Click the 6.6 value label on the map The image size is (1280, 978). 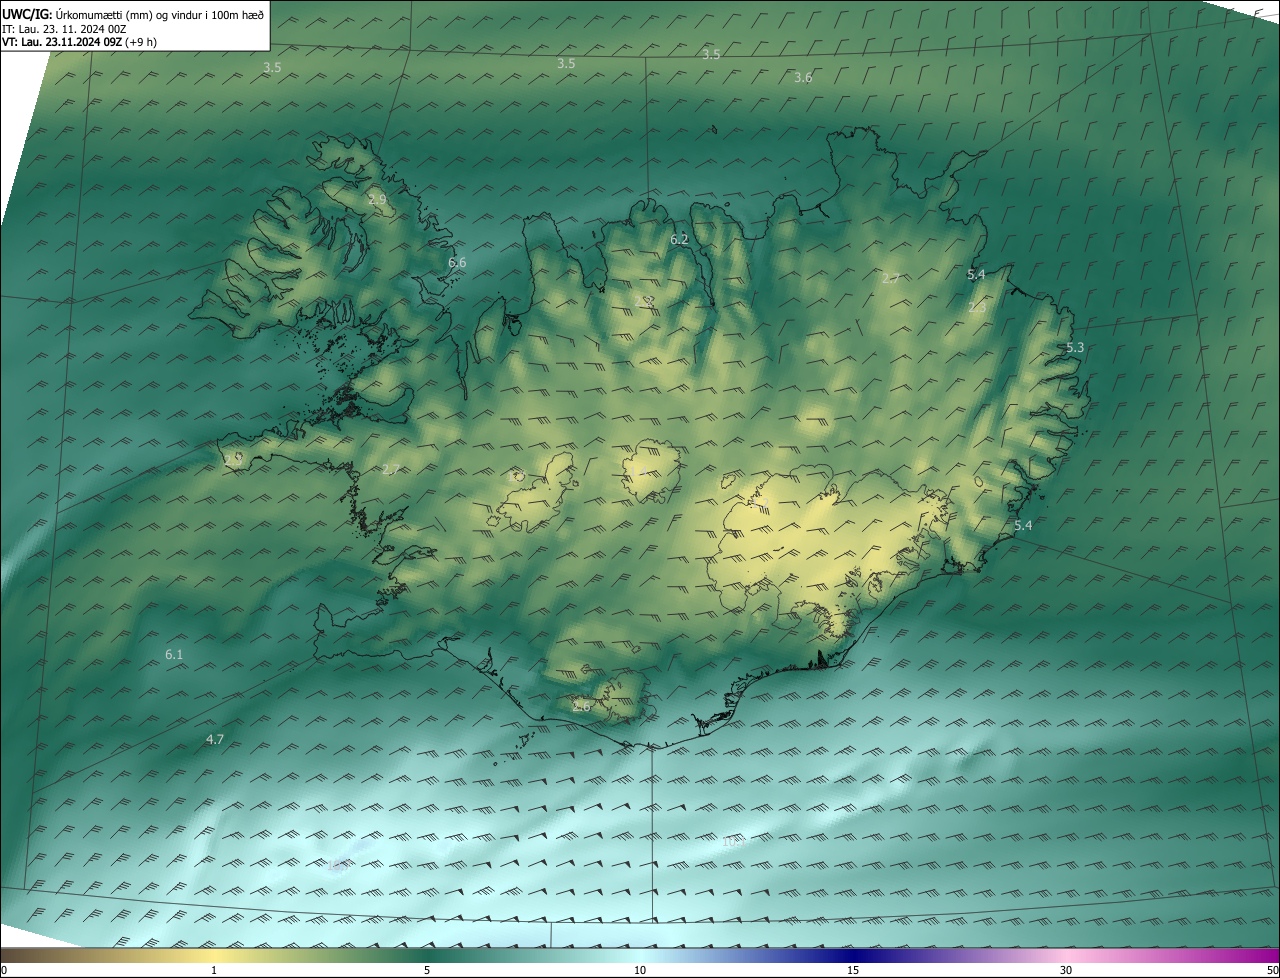coord(457,263)
